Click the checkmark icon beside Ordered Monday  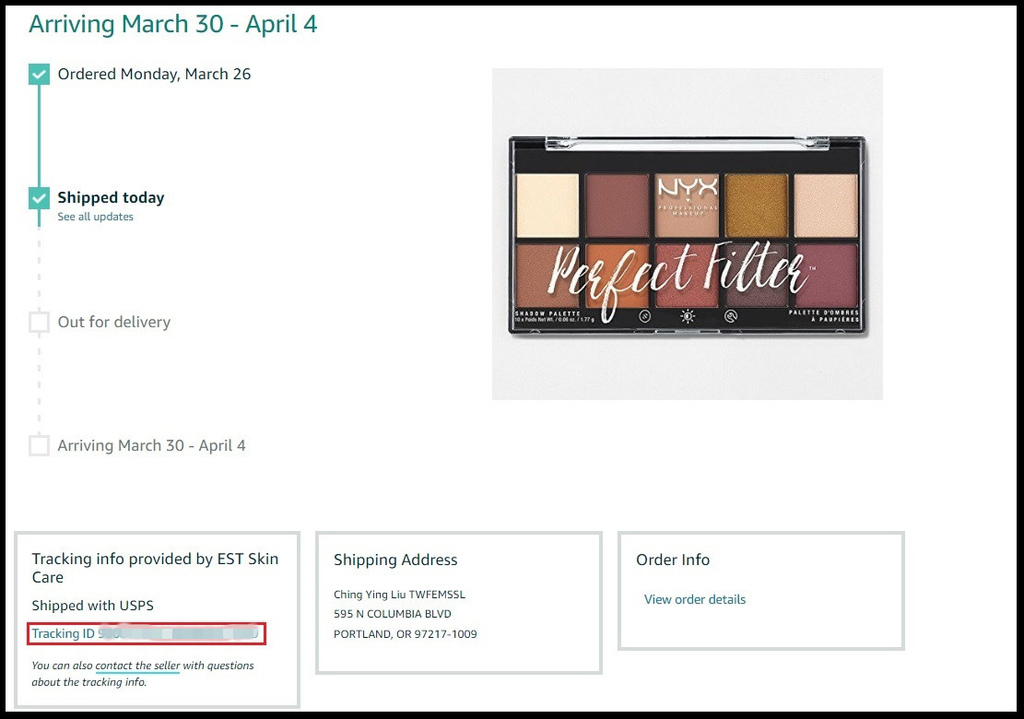point(39,74)
